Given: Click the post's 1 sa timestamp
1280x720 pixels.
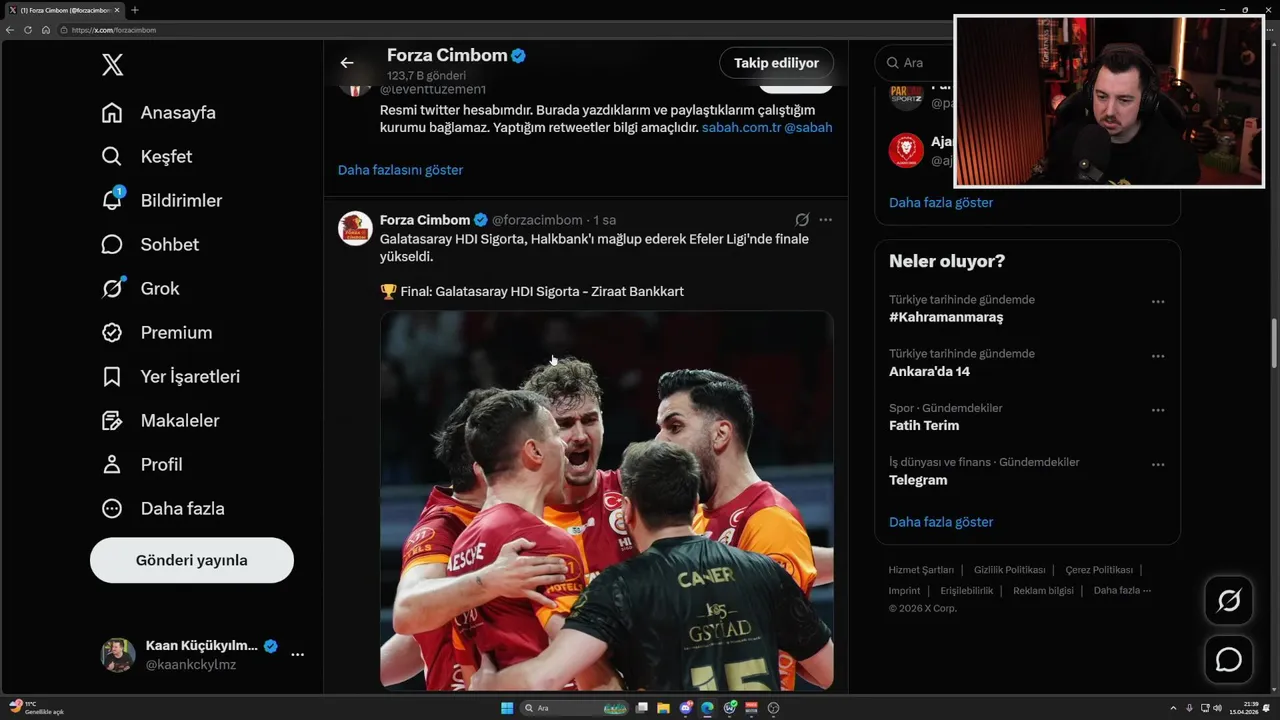Looking at the screenshot, I should pos(604,220).
